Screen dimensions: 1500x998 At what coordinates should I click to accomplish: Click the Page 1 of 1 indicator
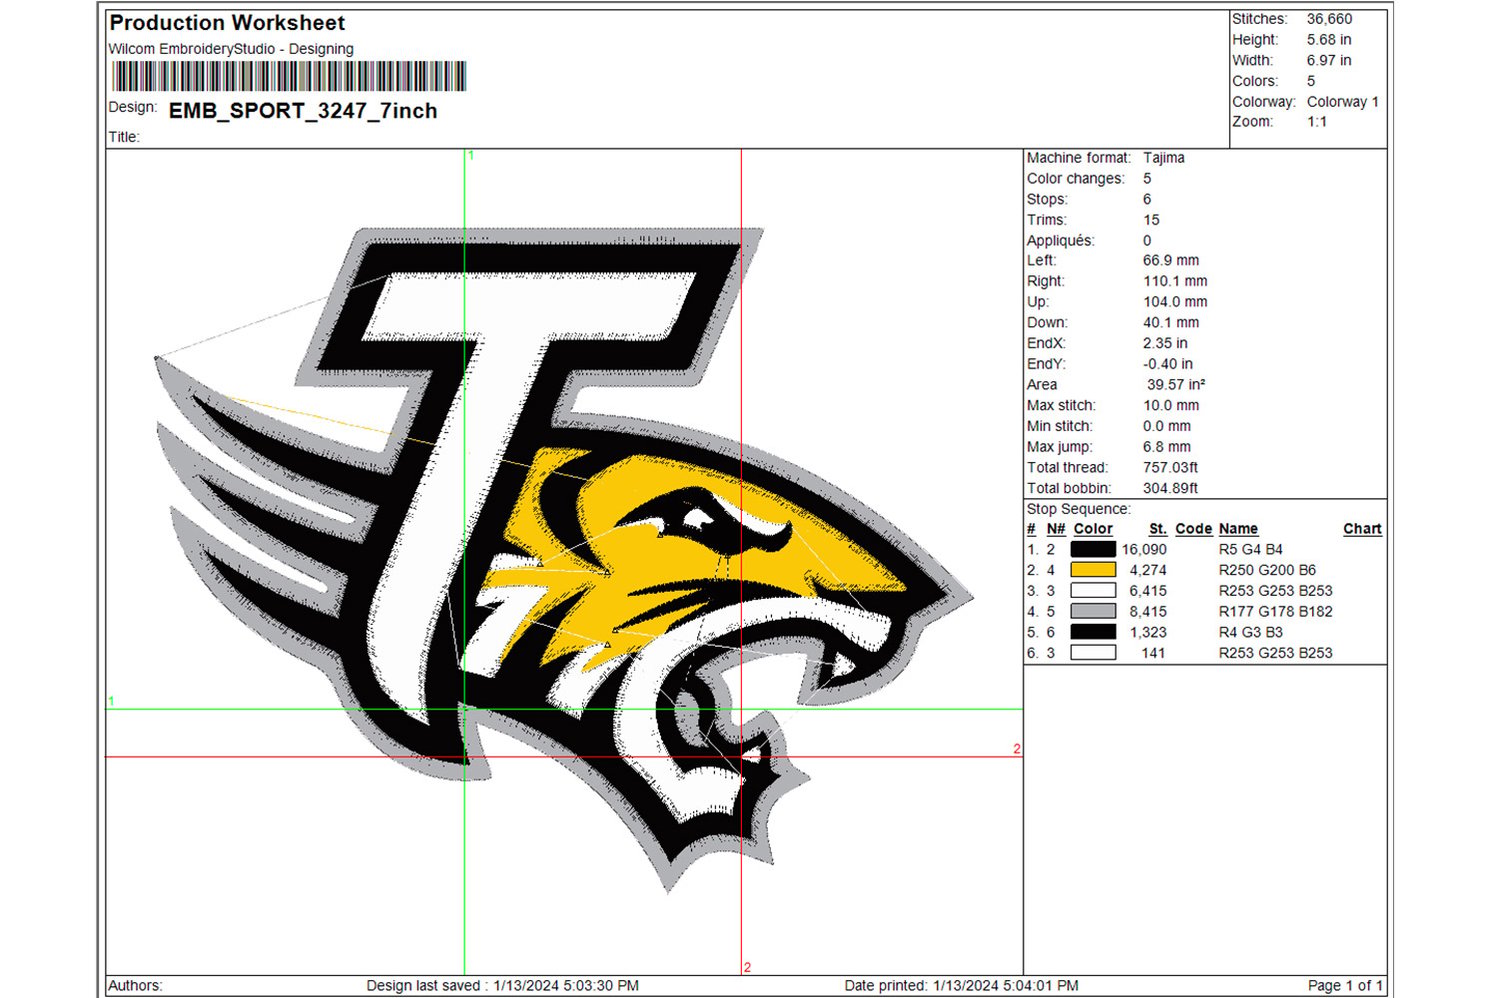[x=1345, y=986]
